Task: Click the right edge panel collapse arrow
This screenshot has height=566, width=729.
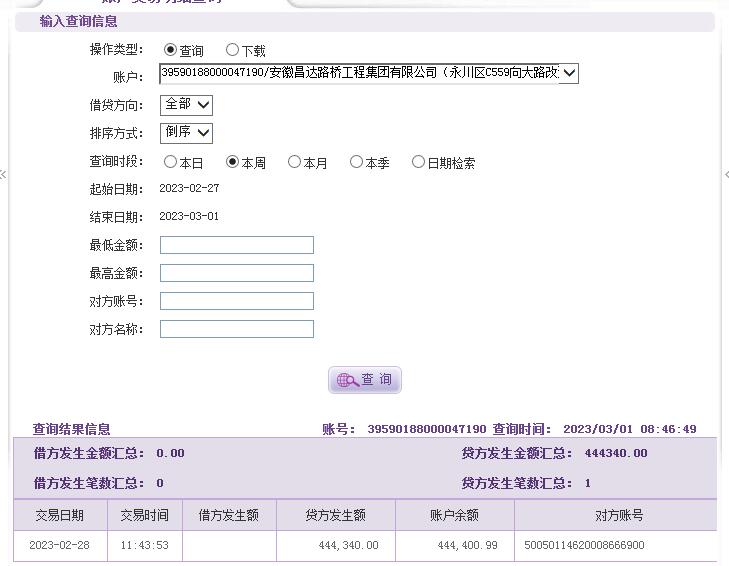Action: tap(725, 175)
